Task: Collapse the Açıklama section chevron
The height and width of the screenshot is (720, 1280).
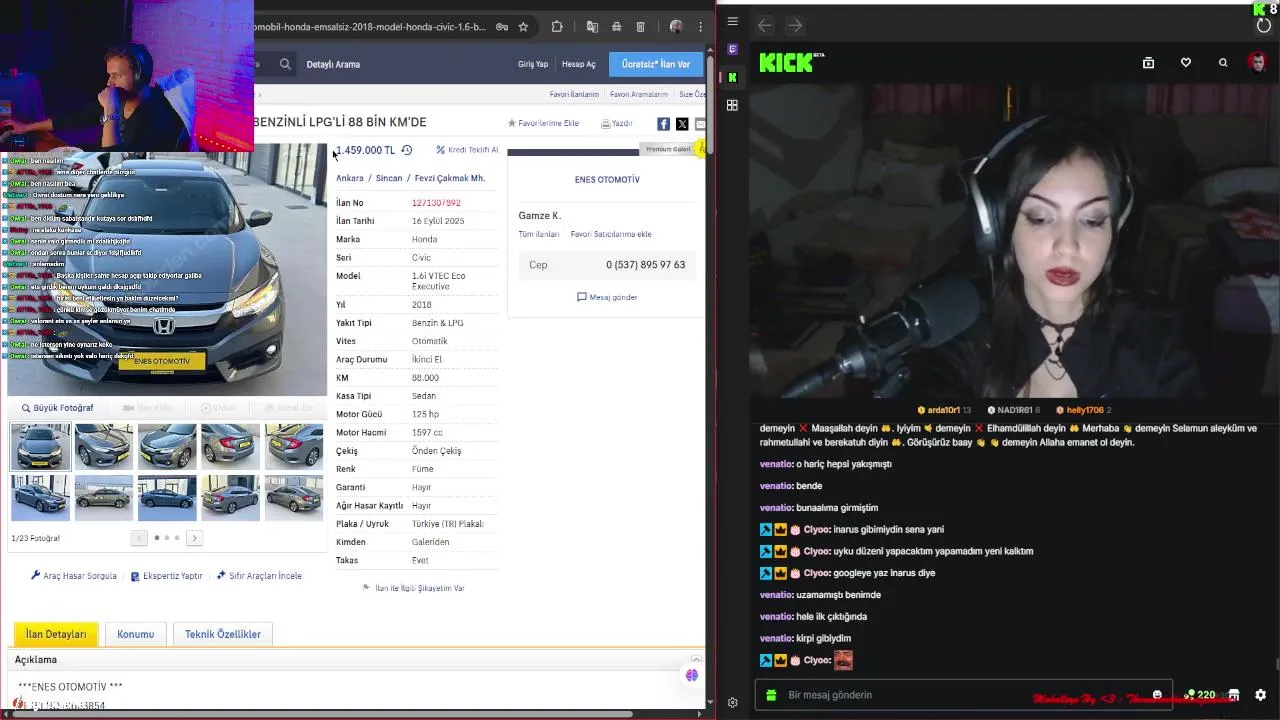Action: 696,660
